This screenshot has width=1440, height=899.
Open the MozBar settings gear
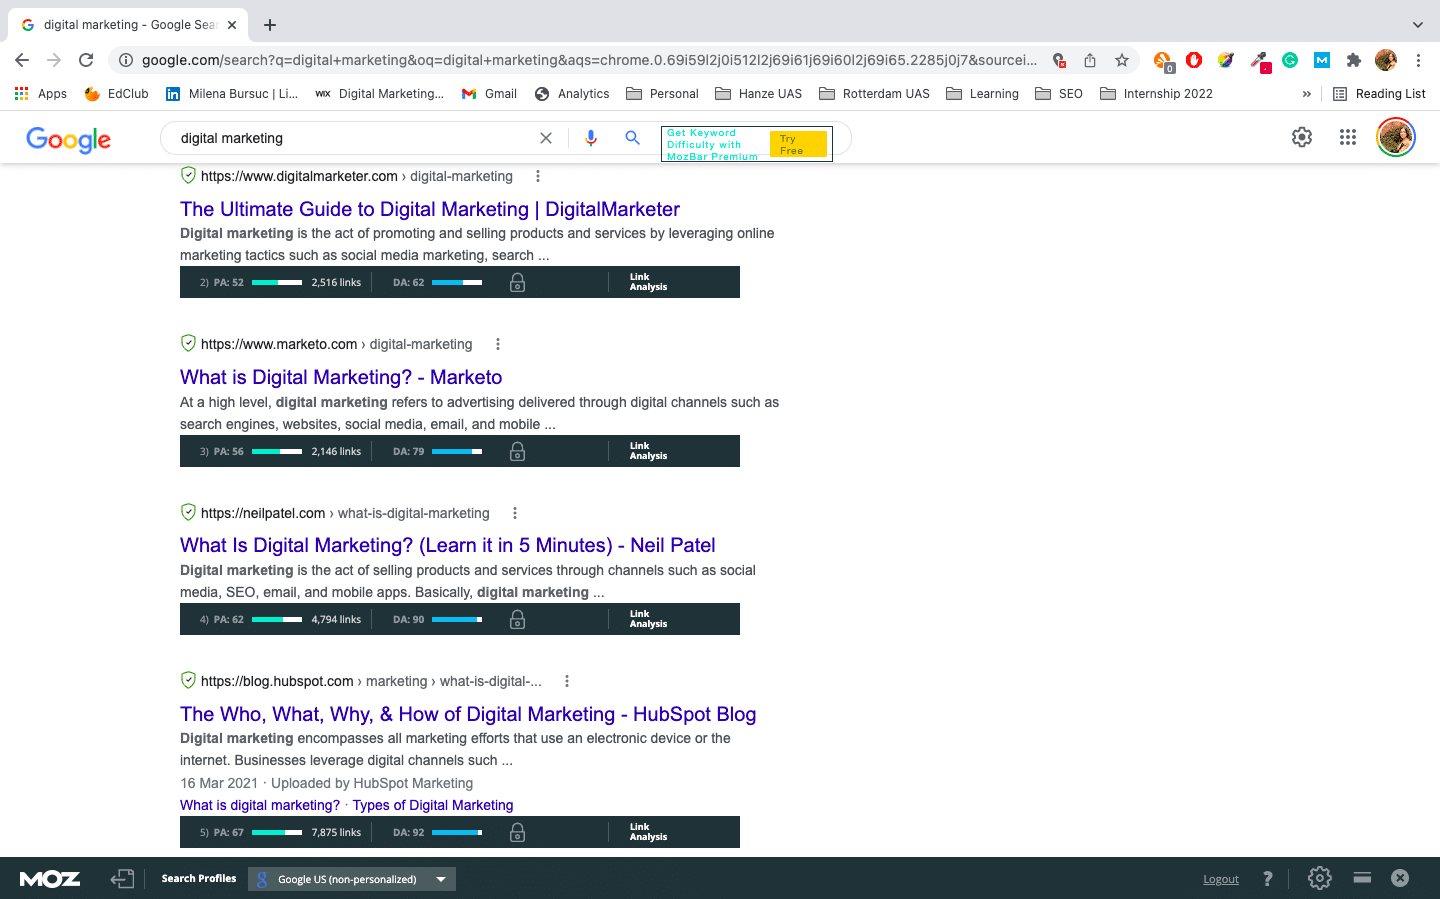pos(1320,878)
